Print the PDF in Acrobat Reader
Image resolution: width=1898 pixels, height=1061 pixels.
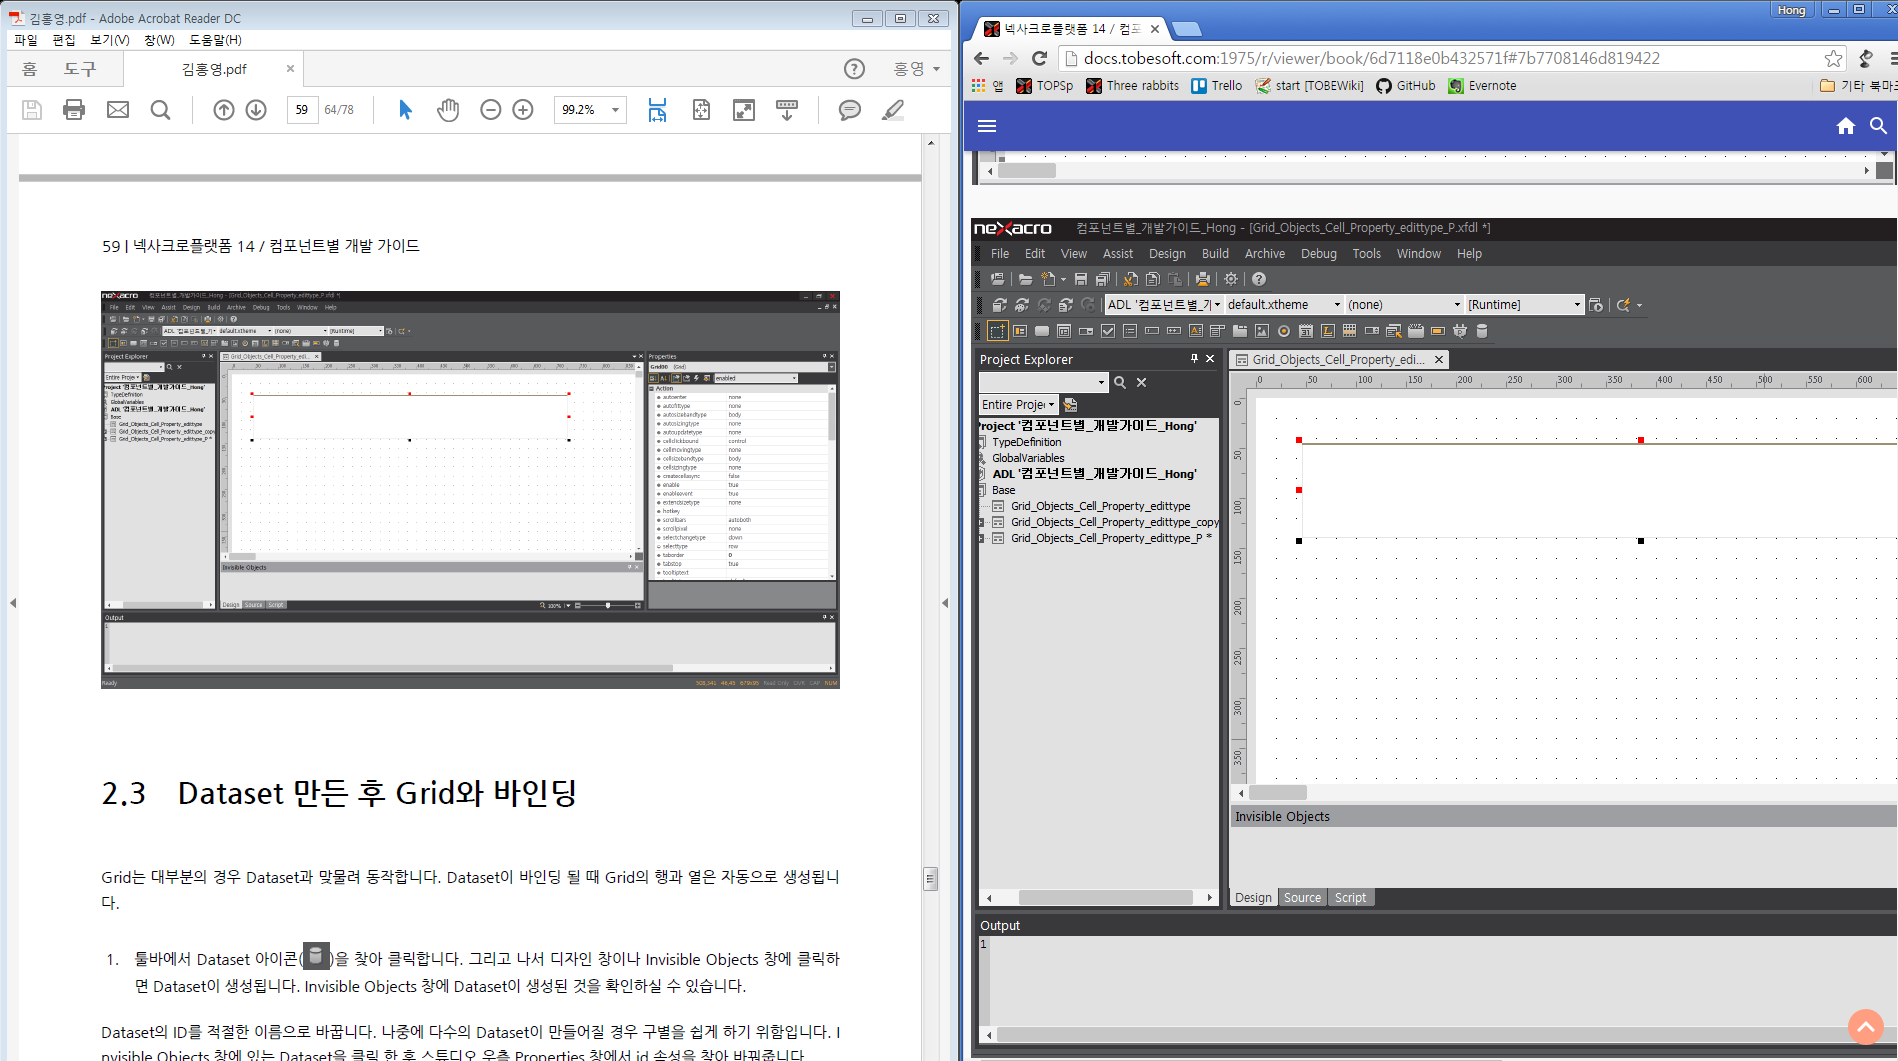(74, 110)
